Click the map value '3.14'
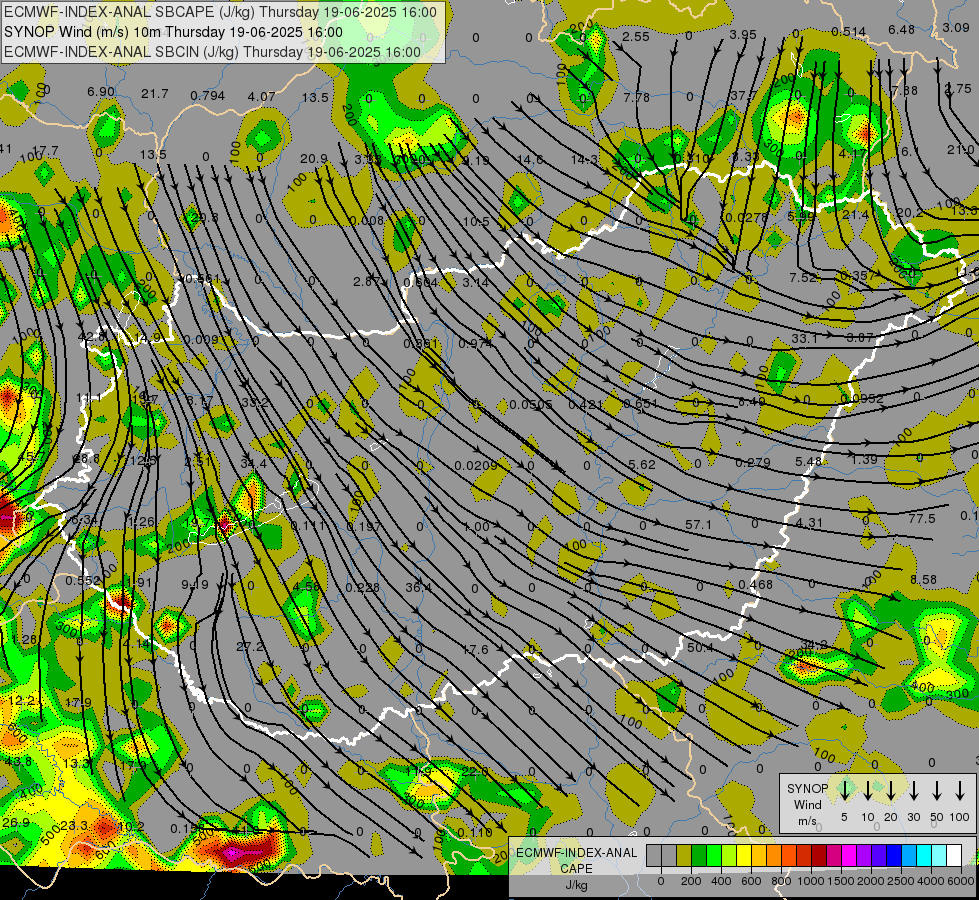 475,283
